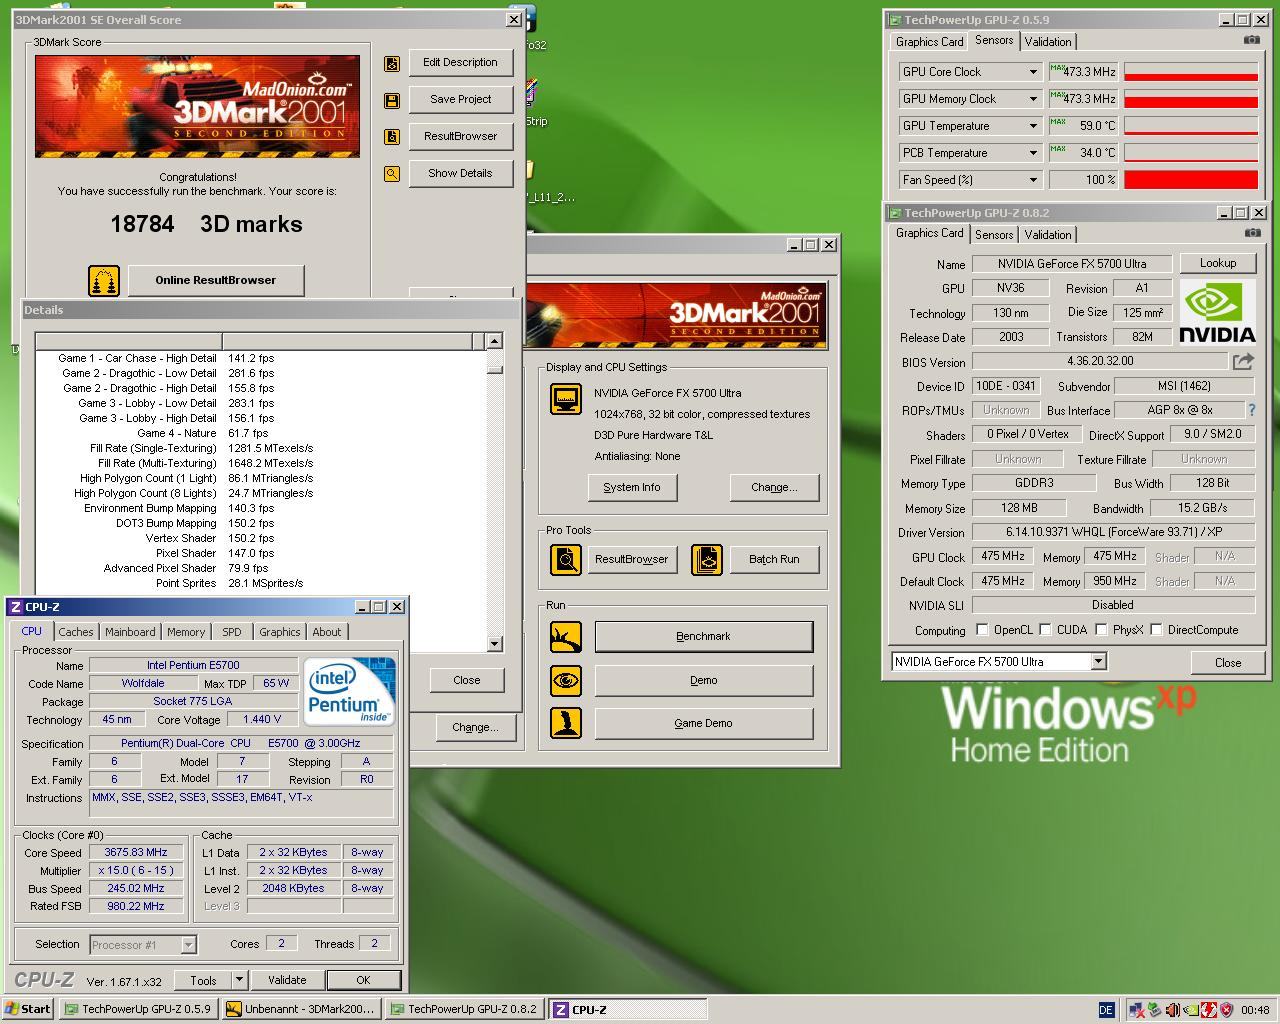This screenshot has width=1280, height=1024.
Task: Click the Game Demo joystick icon
Action: 566,723
